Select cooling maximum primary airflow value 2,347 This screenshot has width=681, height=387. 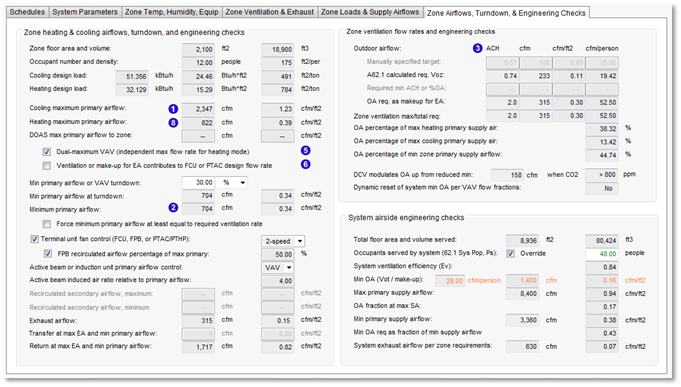pyautogui.click(x=198, y=109)
